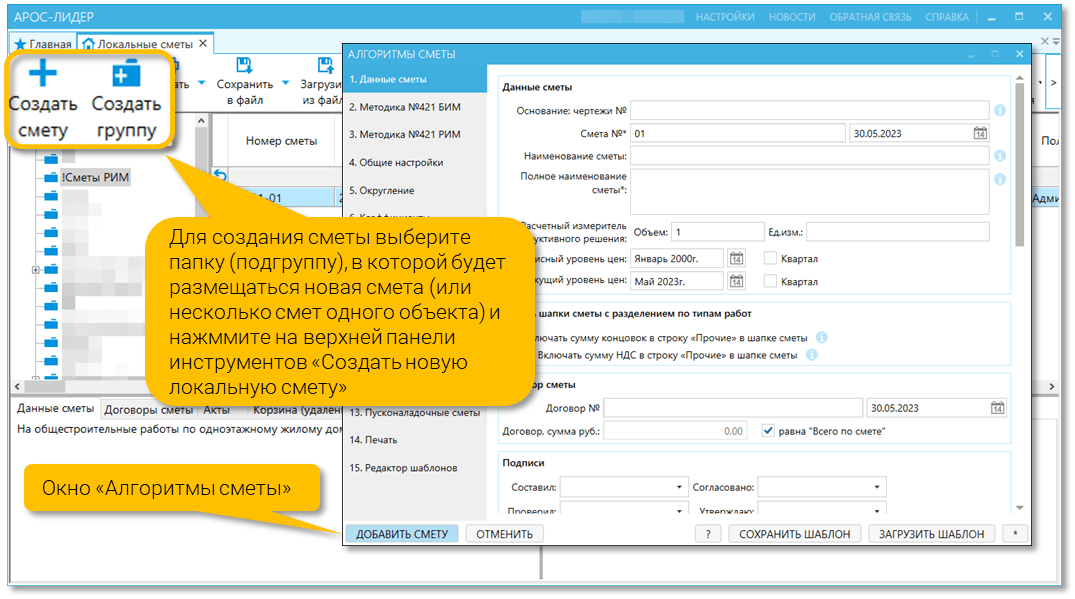Switch to the Акты tab
The width and height of the screenshot is (1075, 599).
pyautogui.click(x=217, y=410)
